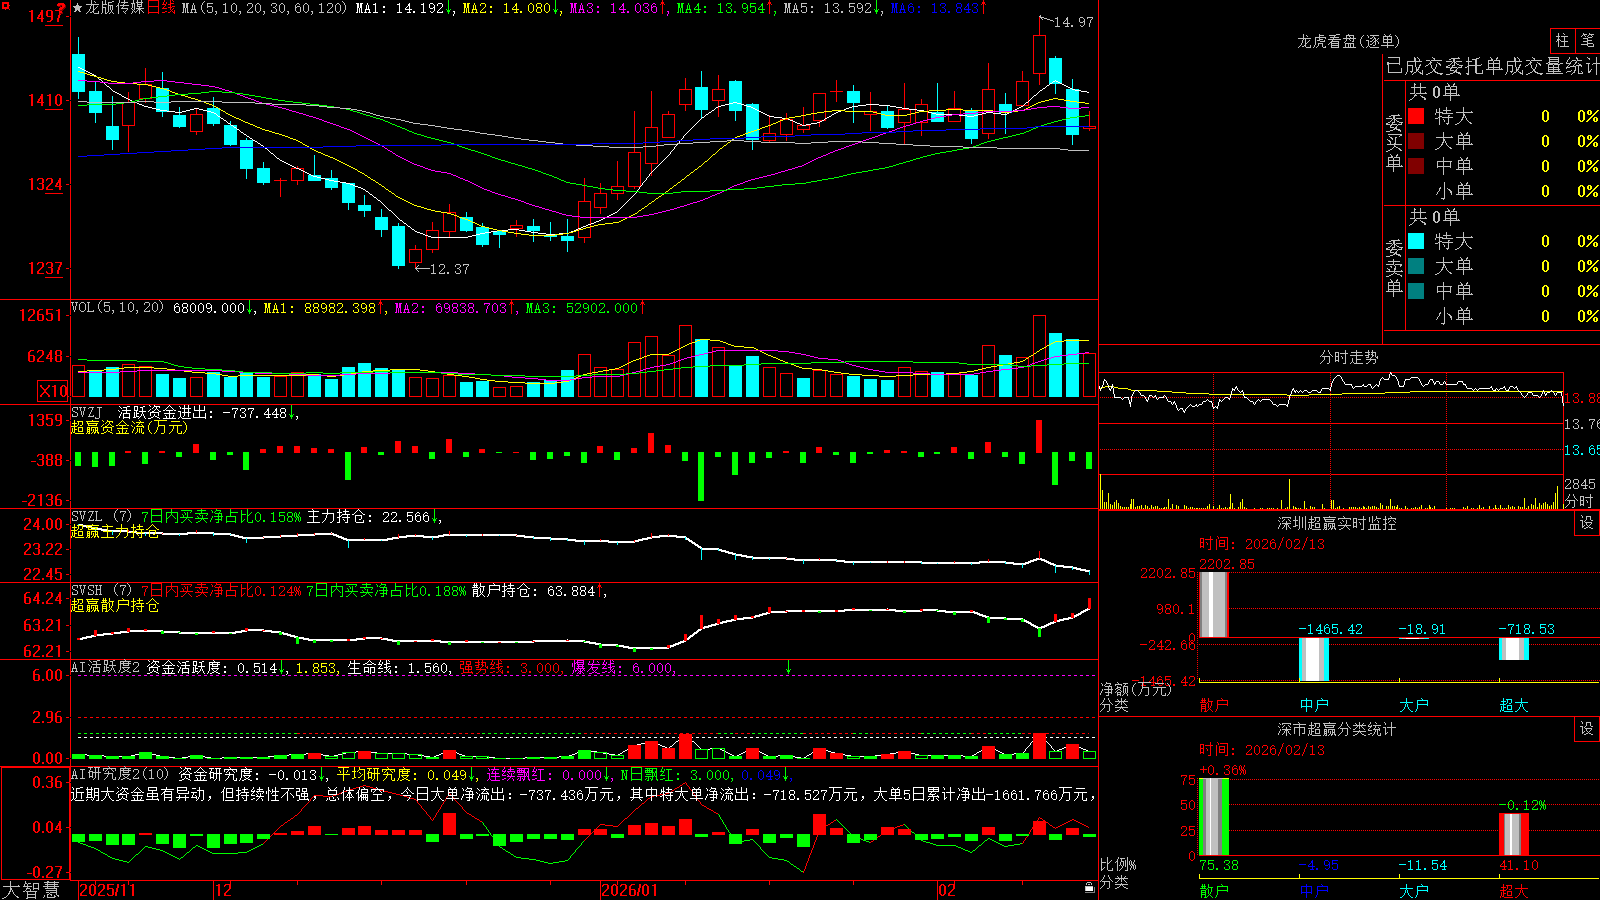The width and height of the screenshot is (1600, 900).
Task: Click the 02 month timeline marker
Action: pos(947,890)
